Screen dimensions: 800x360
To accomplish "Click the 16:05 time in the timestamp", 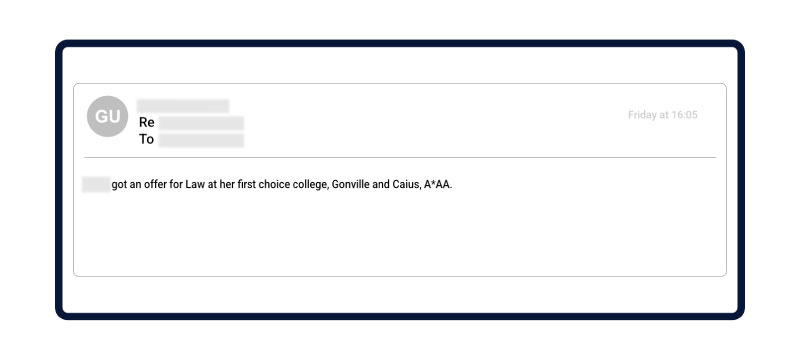I will click(x=684, y=115).
